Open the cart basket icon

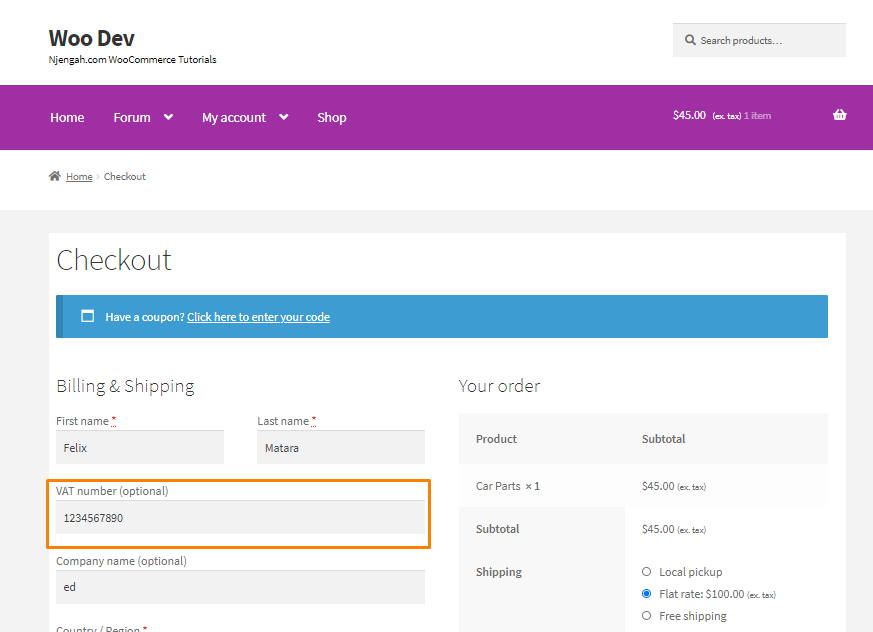point(840,115)
